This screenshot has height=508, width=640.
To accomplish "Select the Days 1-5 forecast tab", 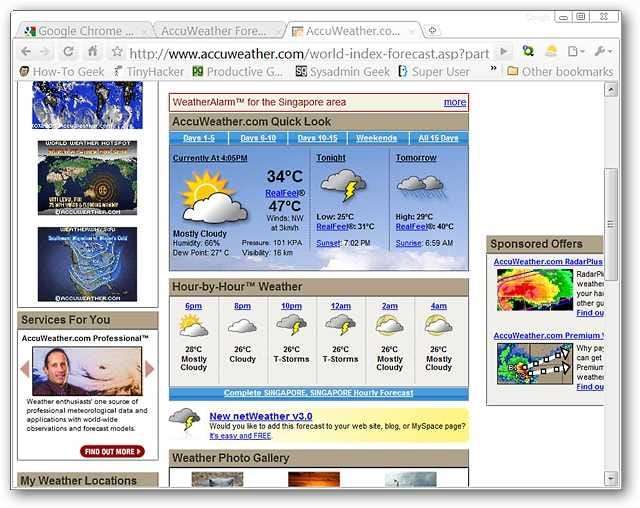I will coord(199,138).
